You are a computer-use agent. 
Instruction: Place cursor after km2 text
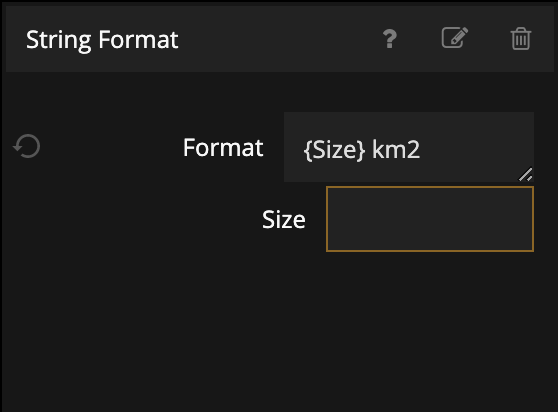[421, 150]
